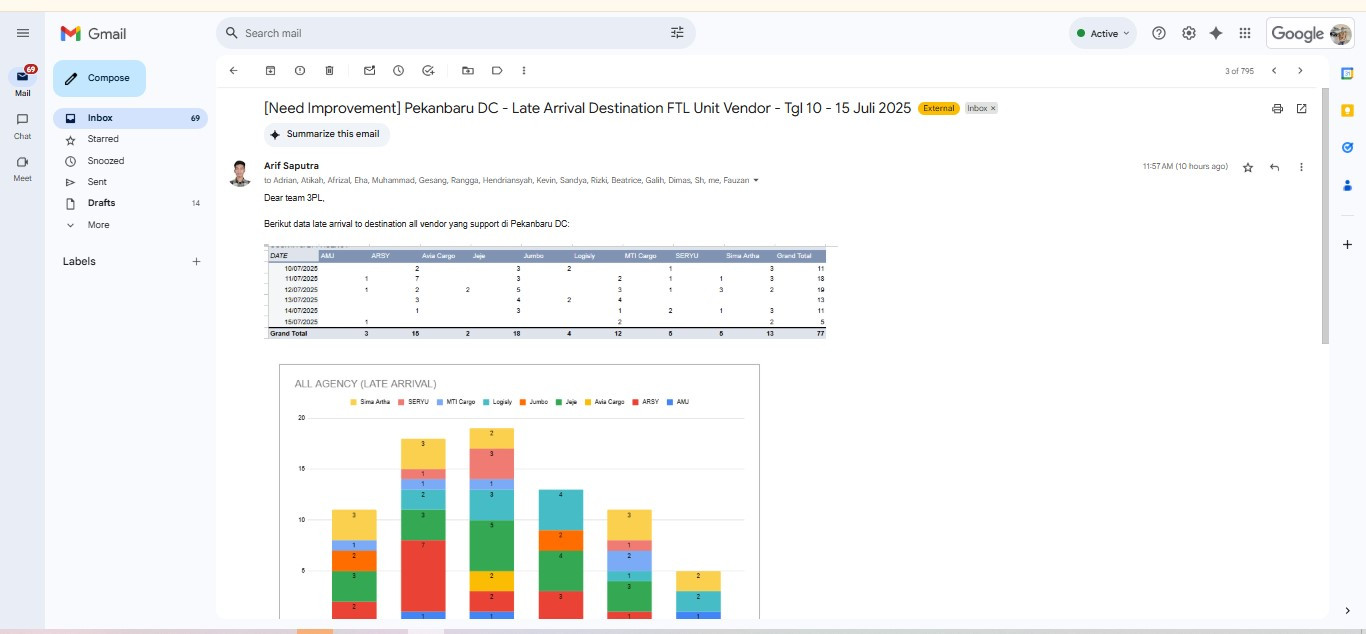Toggle the main menu hamburger icon
This screenshot has width=1366, height=634.
pos(23,33)
